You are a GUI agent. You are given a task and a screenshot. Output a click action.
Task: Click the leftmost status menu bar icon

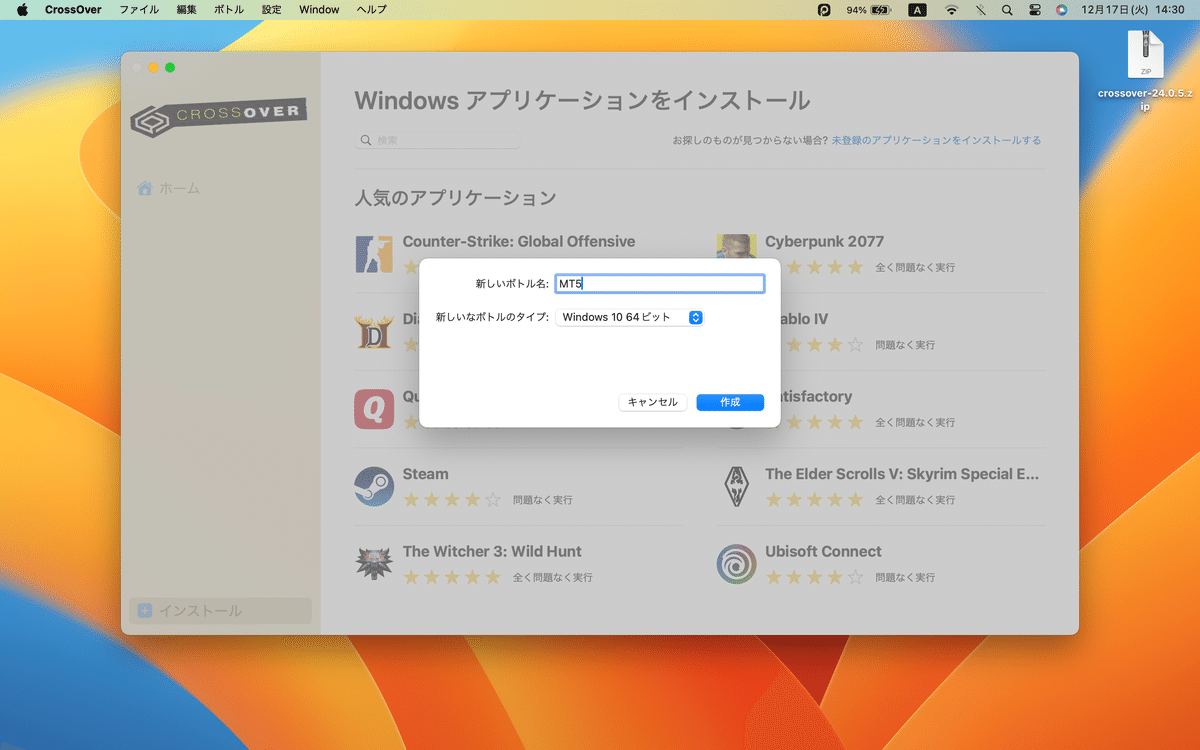pos(824,10)
